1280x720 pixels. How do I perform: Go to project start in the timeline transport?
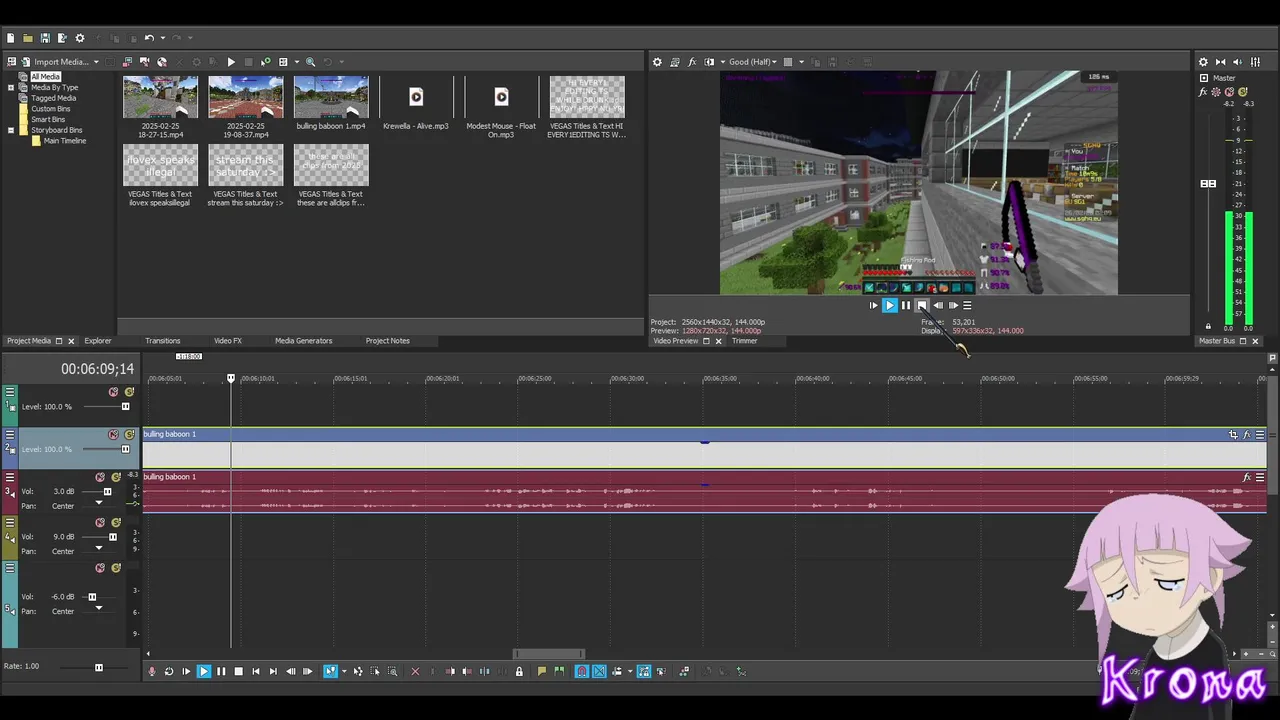coord(256,672)
